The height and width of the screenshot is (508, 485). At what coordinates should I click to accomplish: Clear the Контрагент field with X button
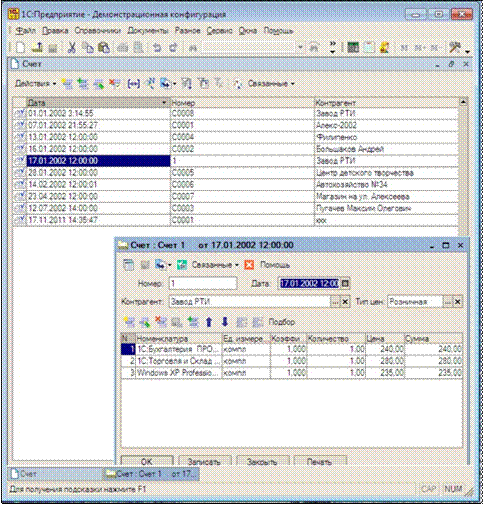345,302
